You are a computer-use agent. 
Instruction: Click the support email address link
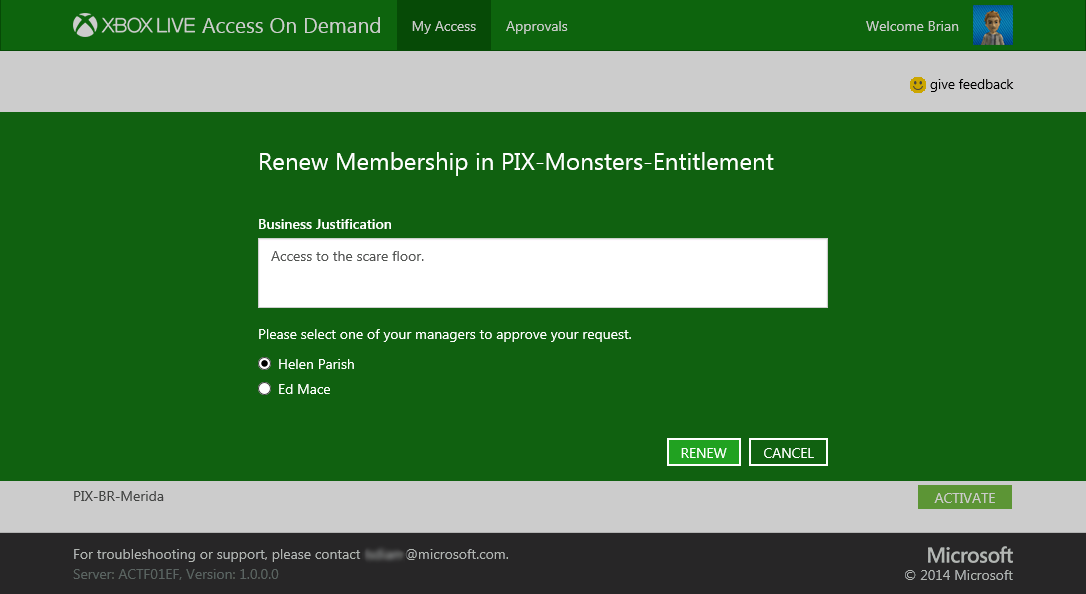[x=436, y=555]
